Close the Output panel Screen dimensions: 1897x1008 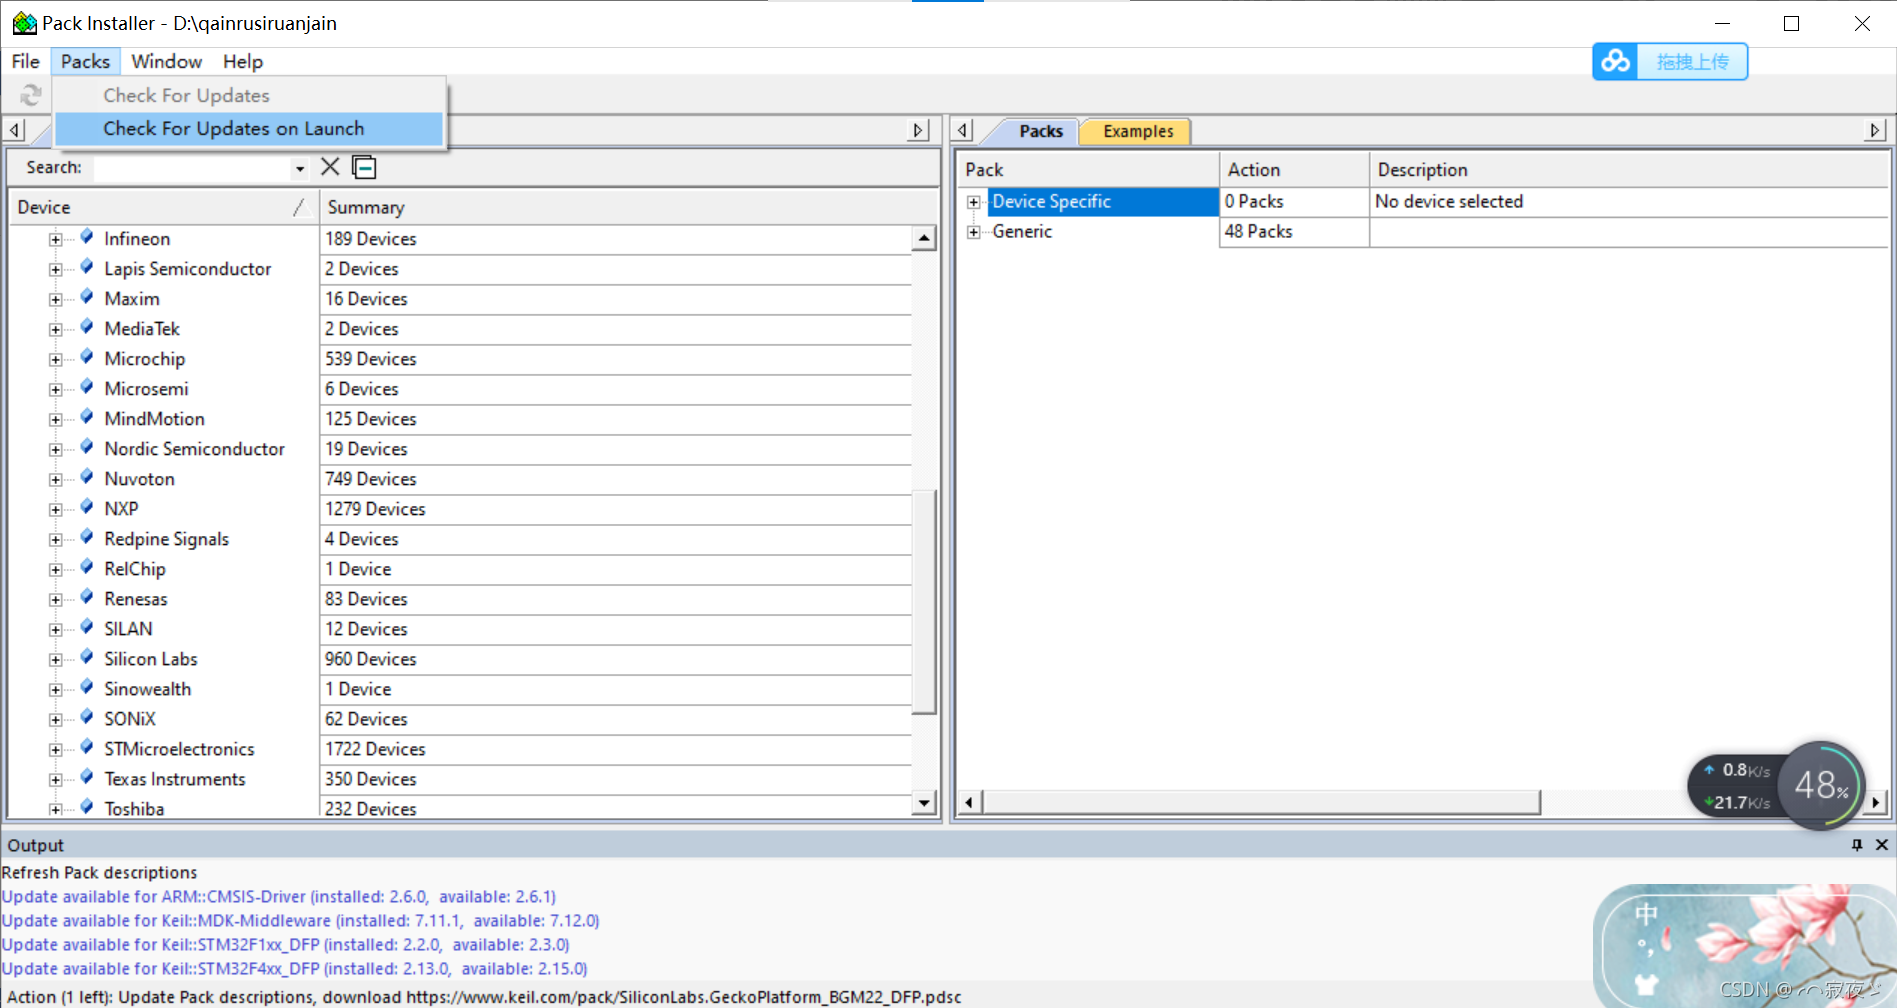point(1881,845)
